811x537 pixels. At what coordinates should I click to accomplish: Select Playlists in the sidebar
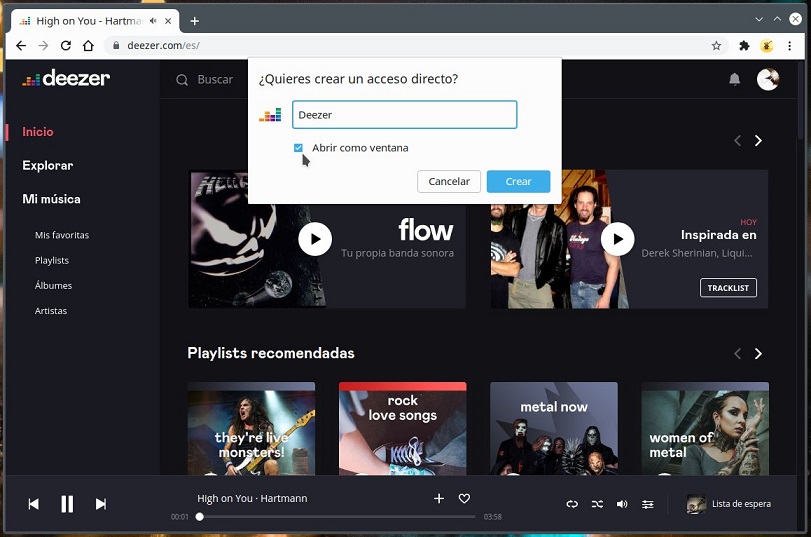(52, 260)
